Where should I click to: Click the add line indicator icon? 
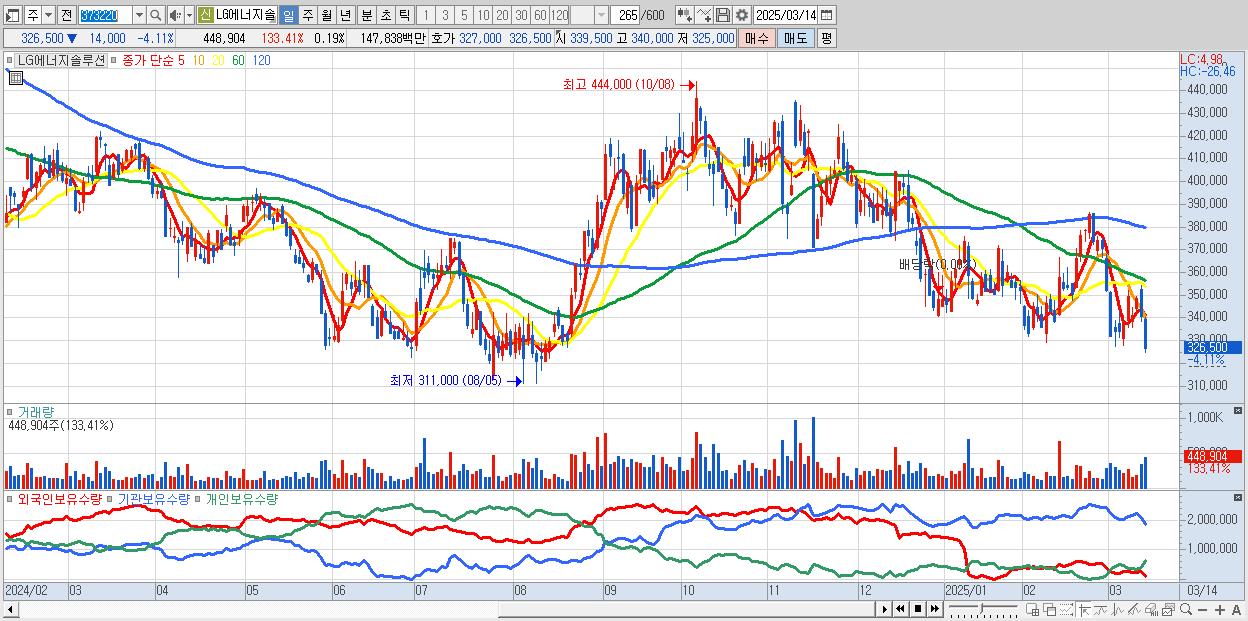704,15
